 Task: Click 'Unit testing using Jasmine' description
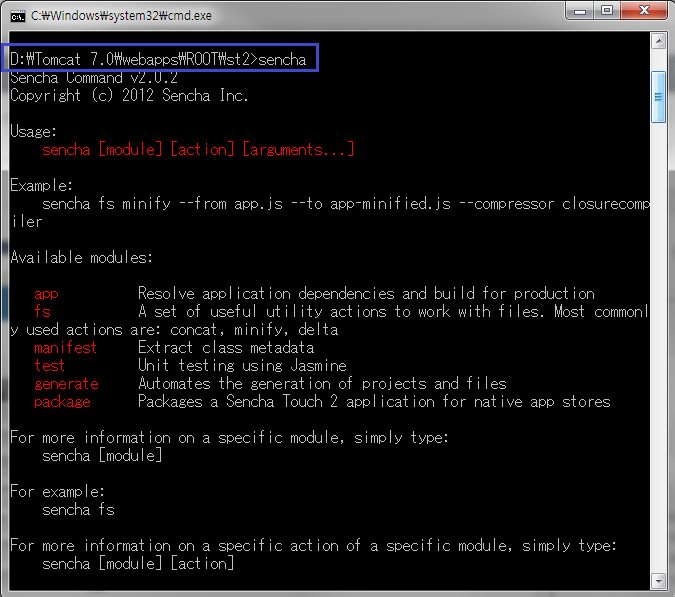point(242,366)
